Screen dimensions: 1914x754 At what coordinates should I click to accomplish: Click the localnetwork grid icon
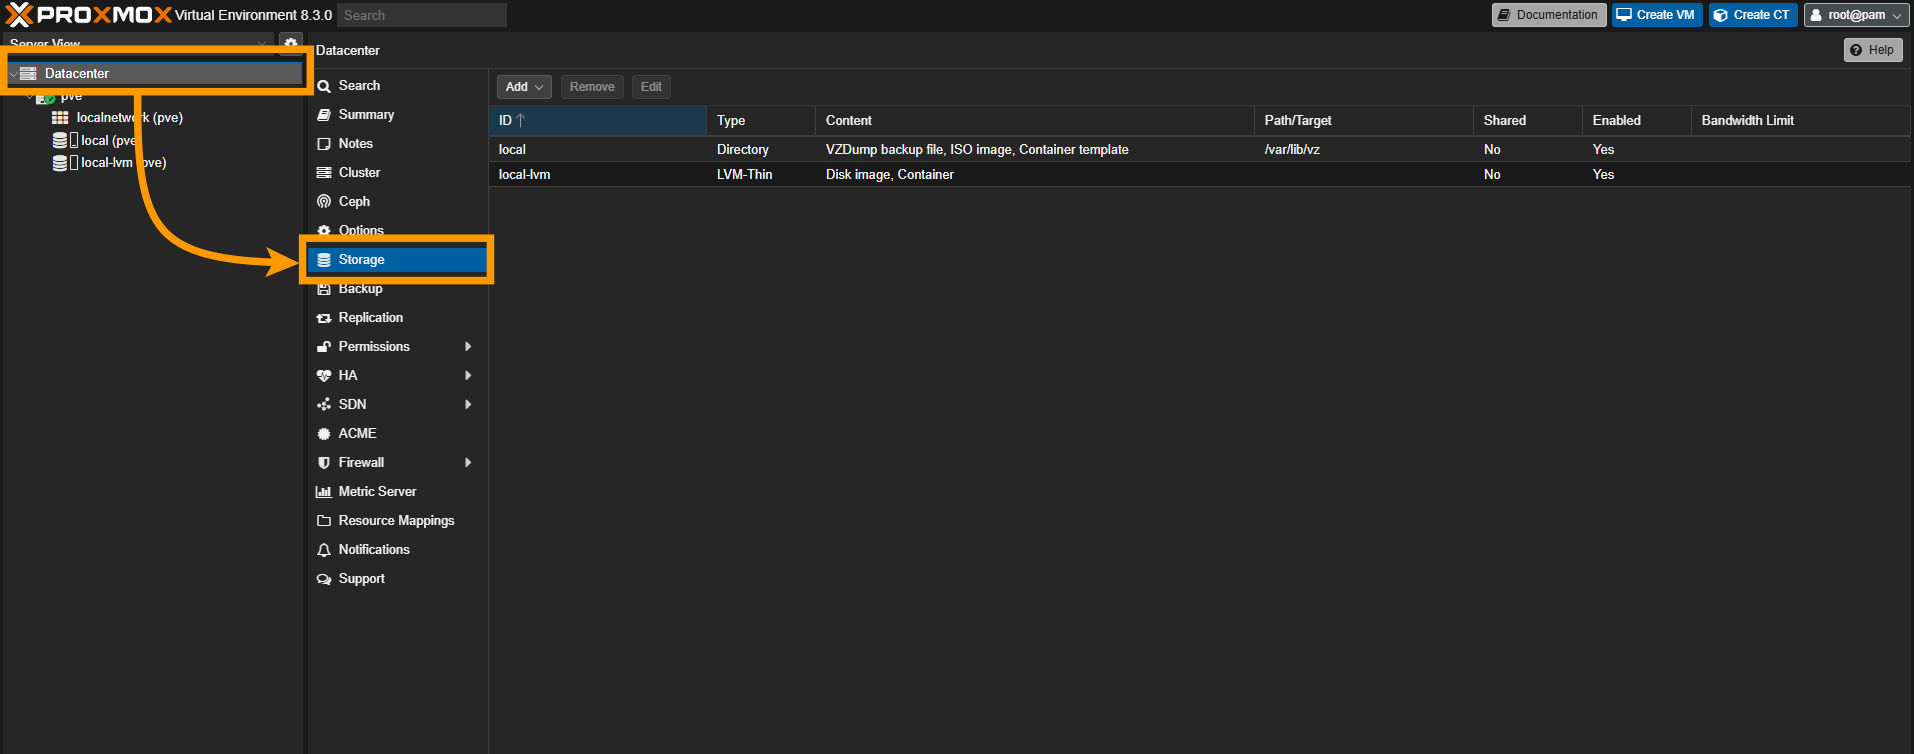[x=60, y=118]
